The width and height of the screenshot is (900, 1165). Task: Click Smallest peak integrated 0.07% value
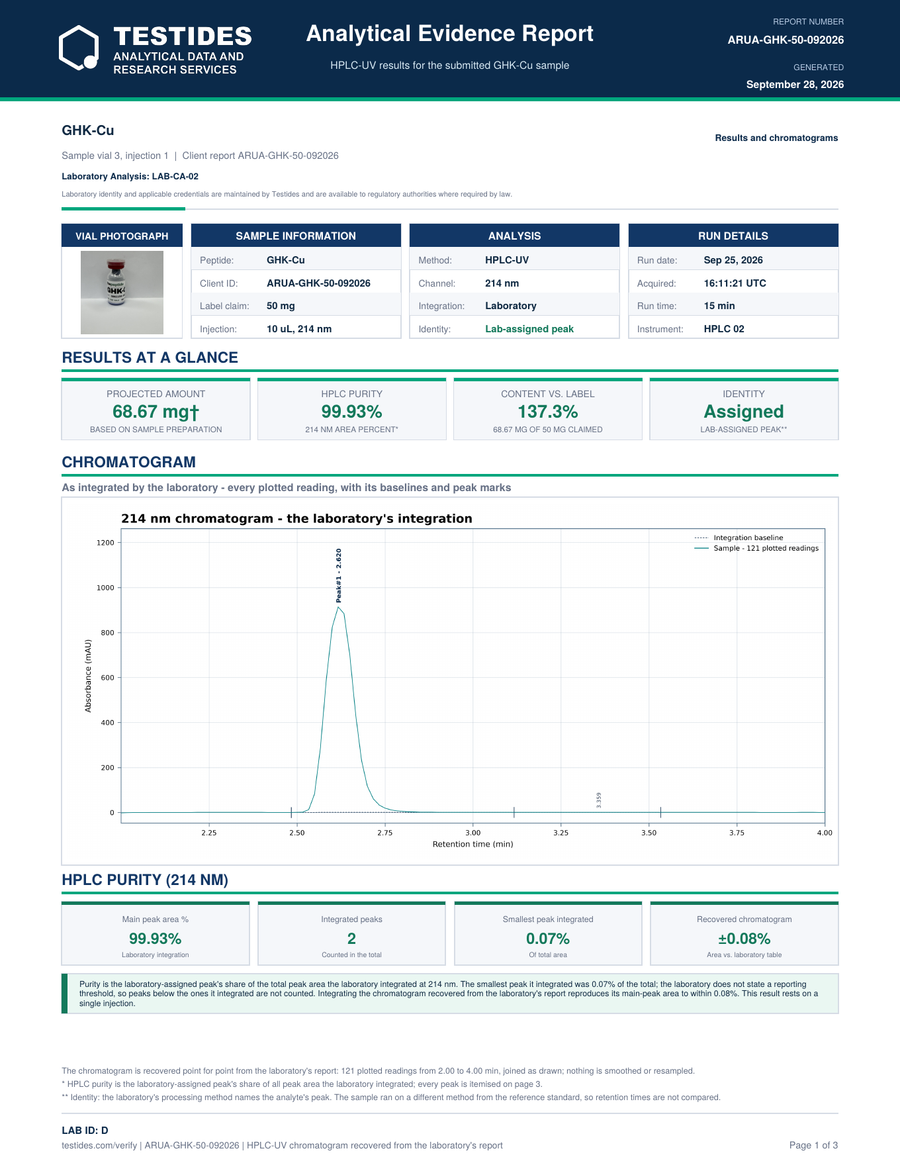pyautogui.click(x=548, y=938)
